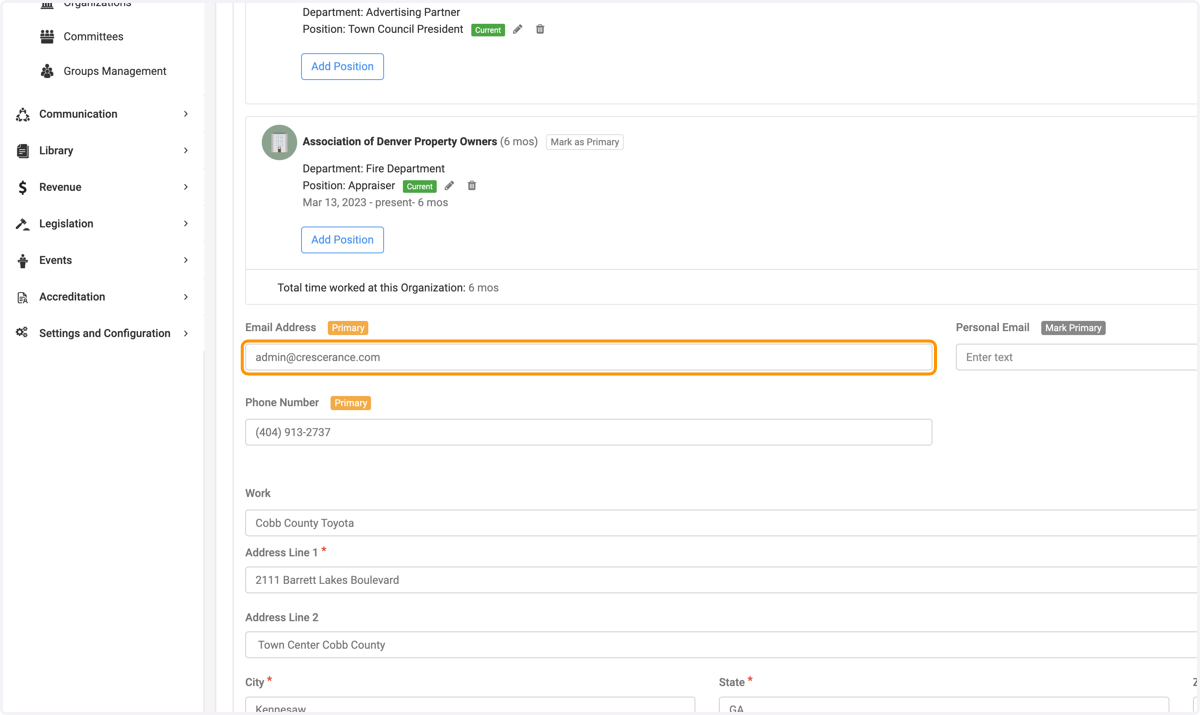Expand the Library chevron

(186, 151)
